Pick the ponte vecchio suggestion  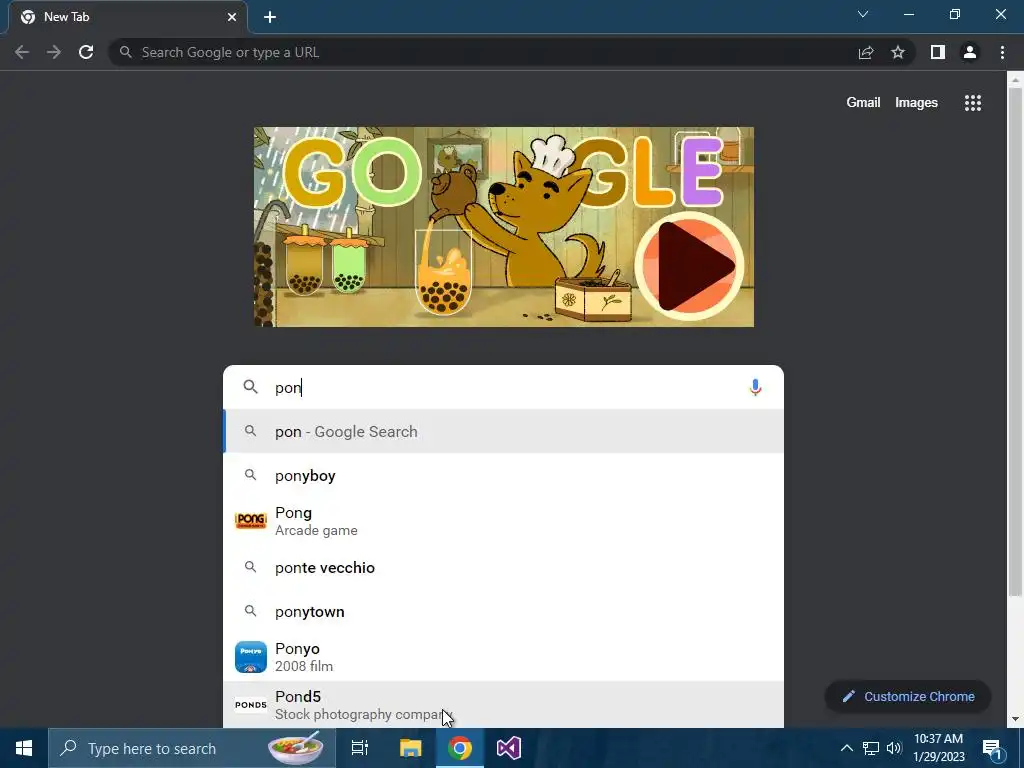click(503, 568)
